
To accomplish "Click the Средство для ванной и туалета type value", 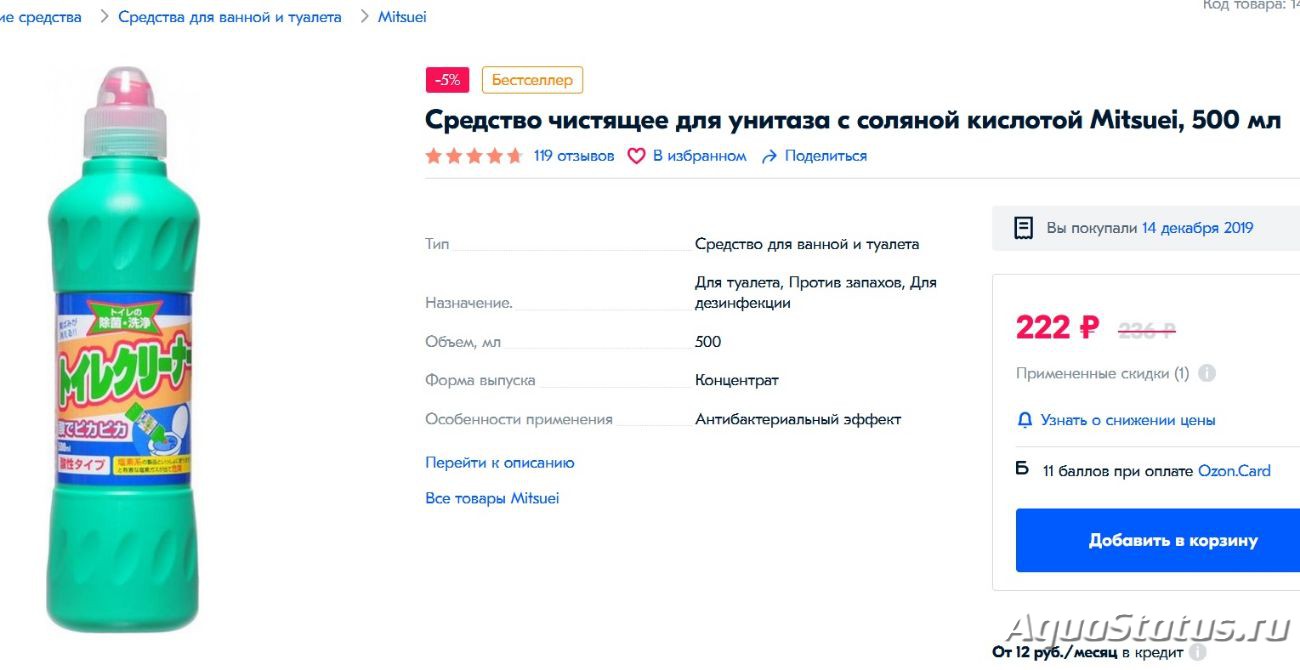I will tap(807, 244).
